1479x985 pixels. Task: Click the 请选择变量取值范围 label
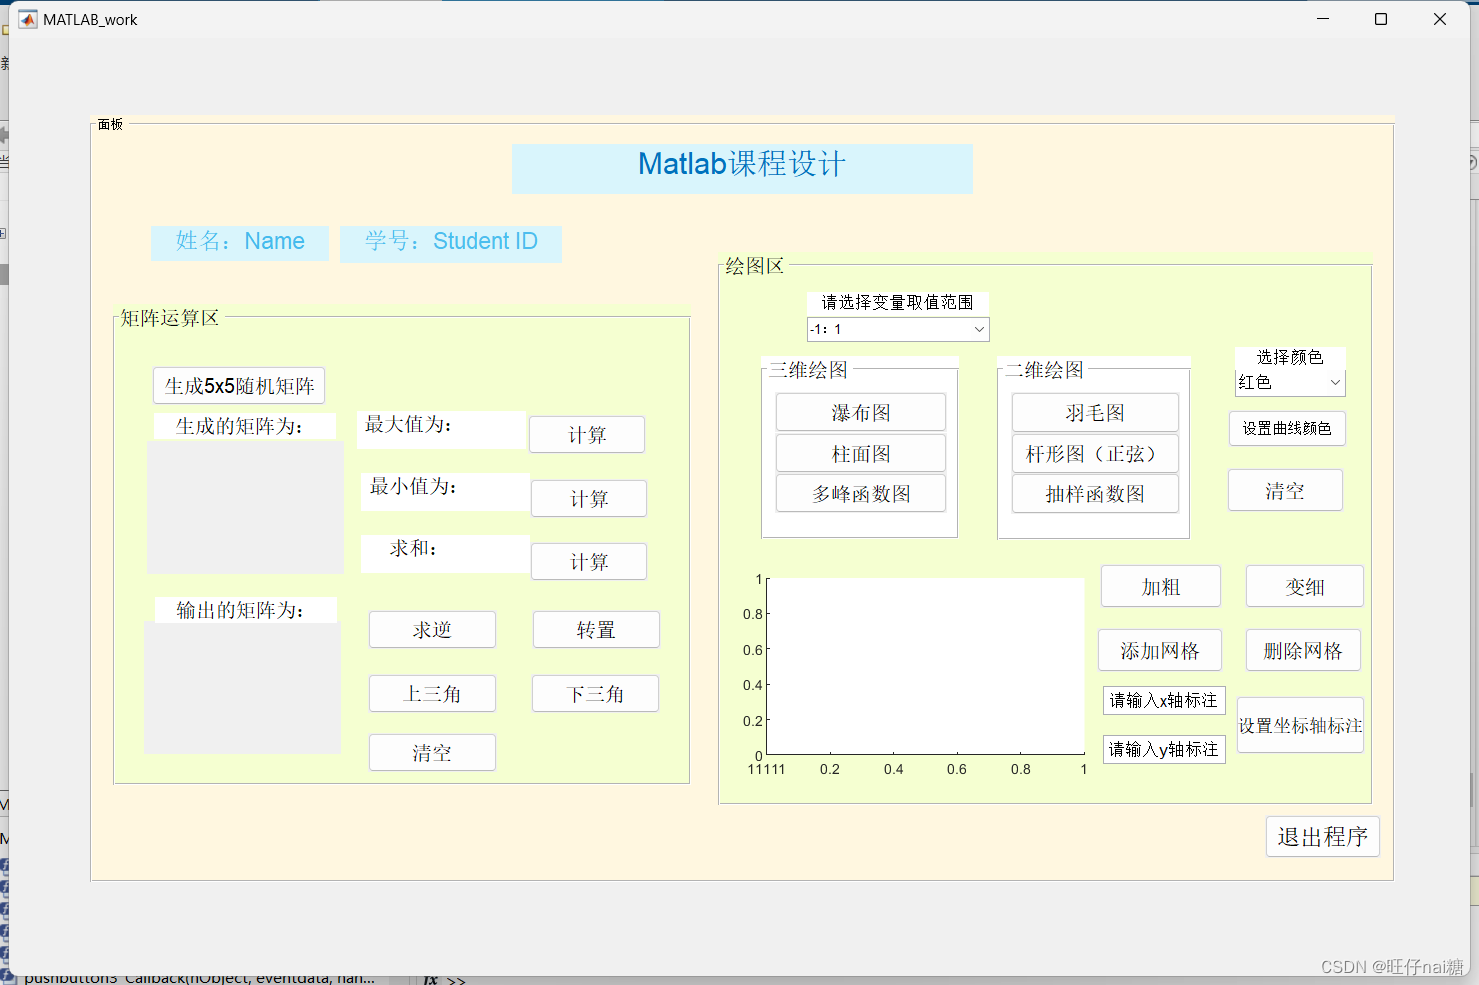click(898, 302)
